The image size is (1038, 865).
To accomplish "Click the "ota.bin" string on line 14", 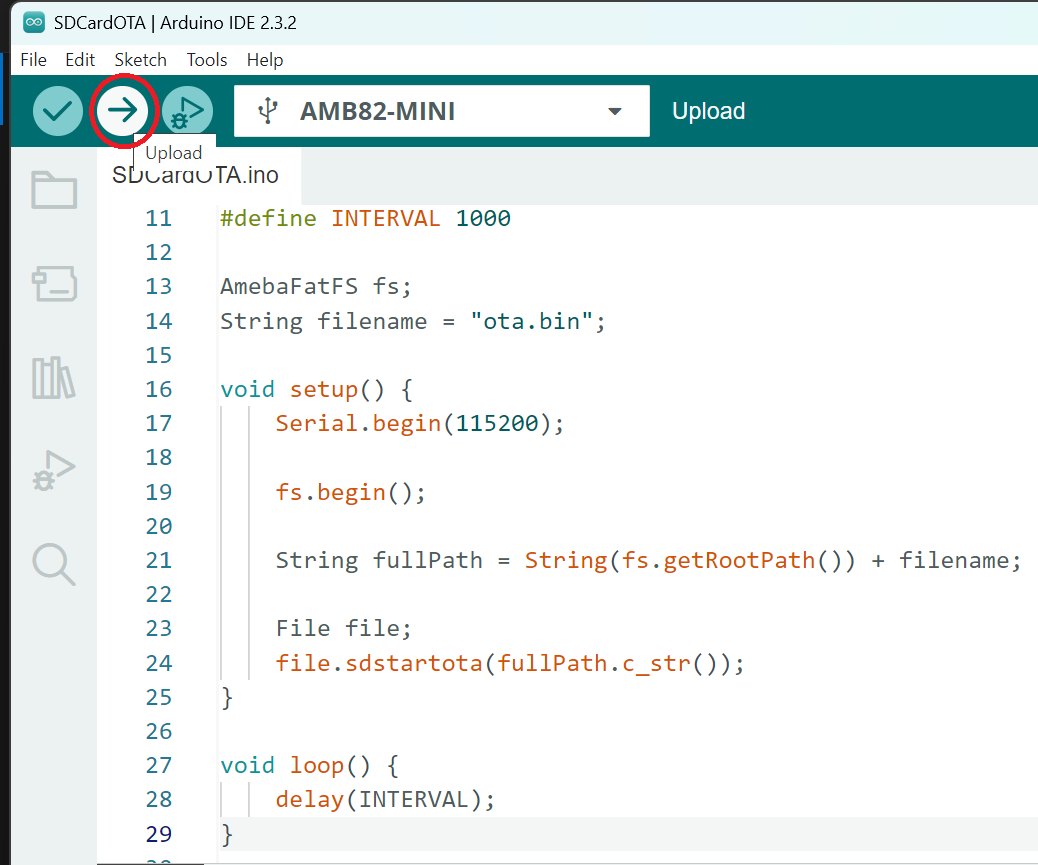I will click(532, 321).
